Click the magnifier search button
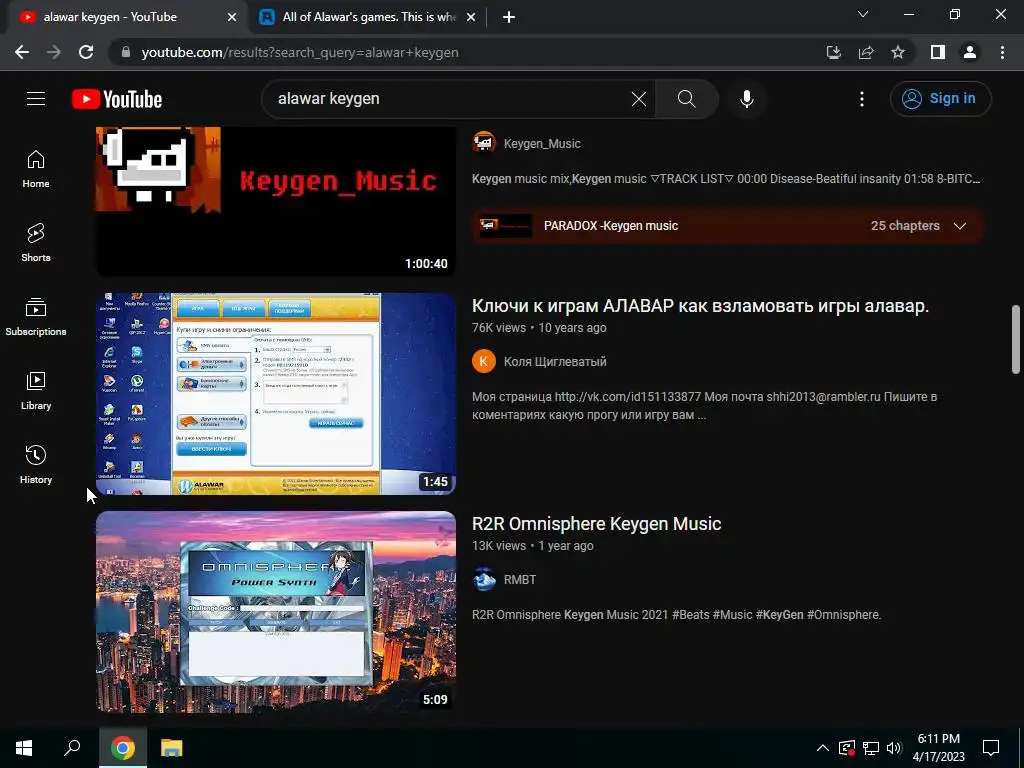The width and height of the screenshot is (1024, 768). coord(686,99)
